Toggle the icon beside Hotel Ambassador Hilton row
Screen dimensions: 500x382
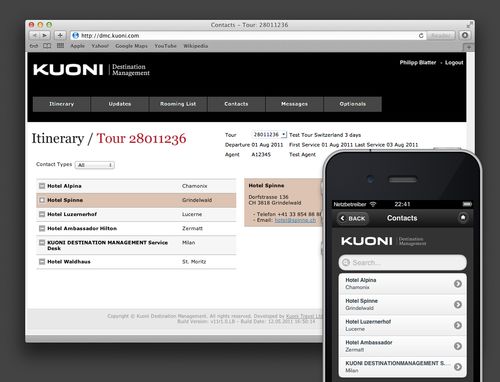42,228
